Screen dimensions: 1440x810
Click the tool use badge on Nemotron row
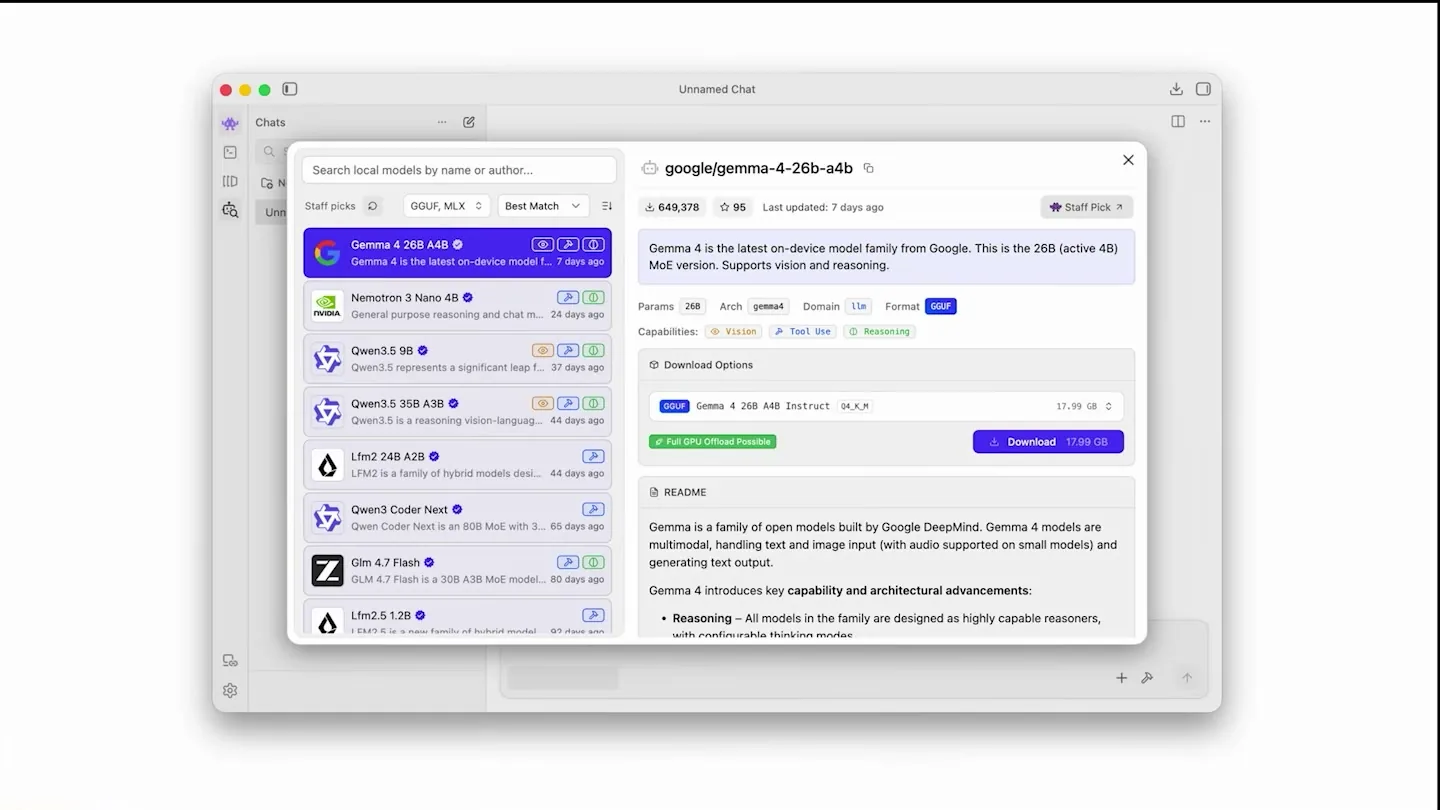(568, 297)
